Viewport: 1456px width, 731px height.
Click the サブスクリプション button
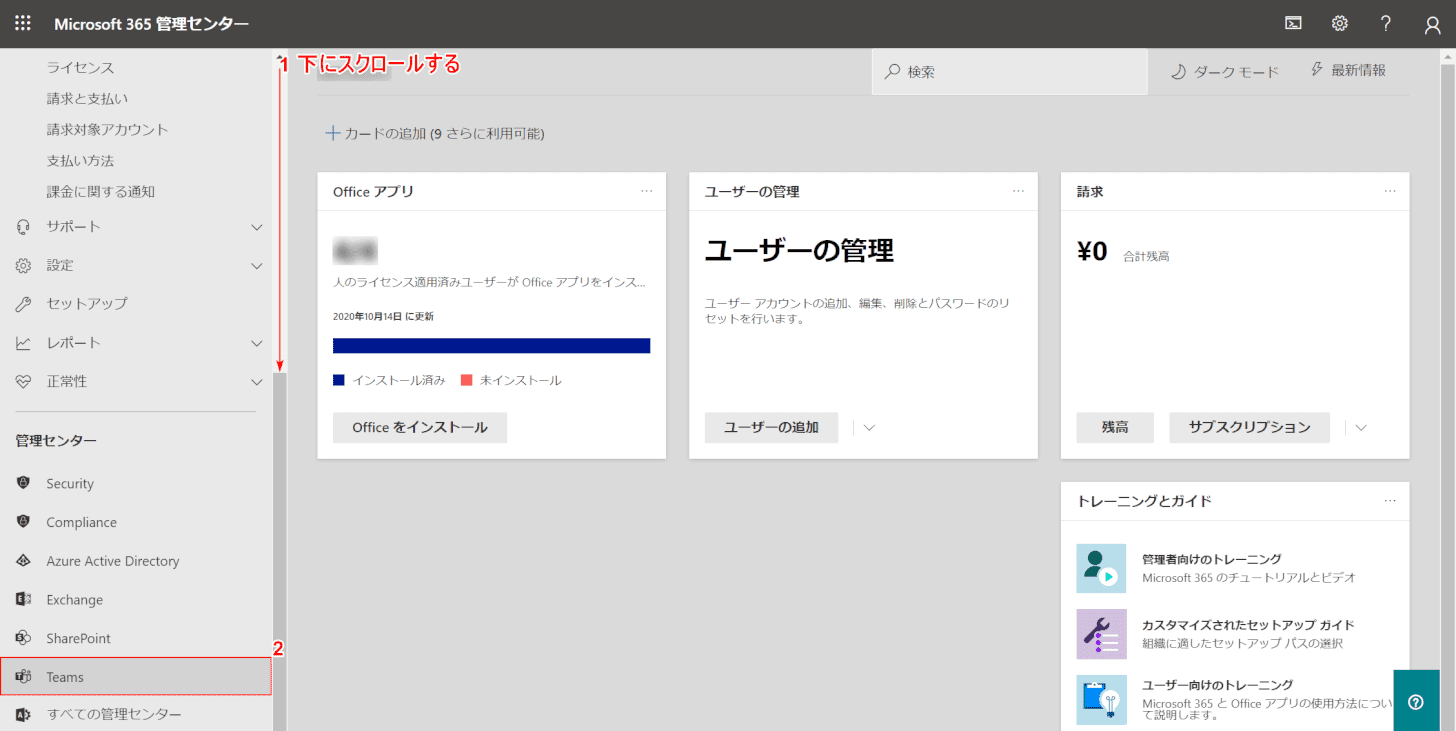click(x=1249, y=427)
